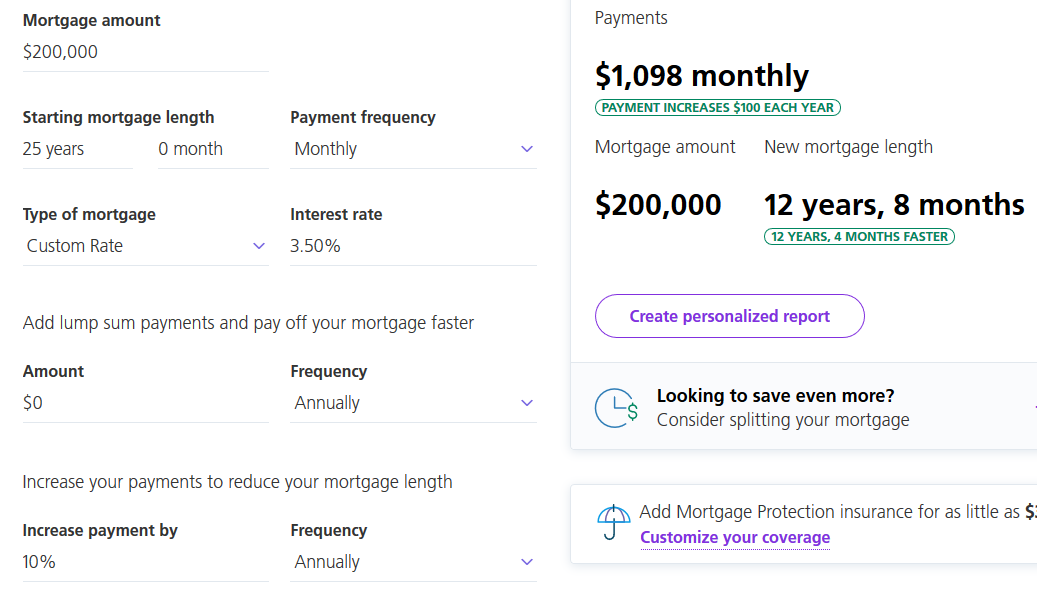
Task: Open the lump sum Annually frequency dropdown
Action: click(x=413, y=403)
